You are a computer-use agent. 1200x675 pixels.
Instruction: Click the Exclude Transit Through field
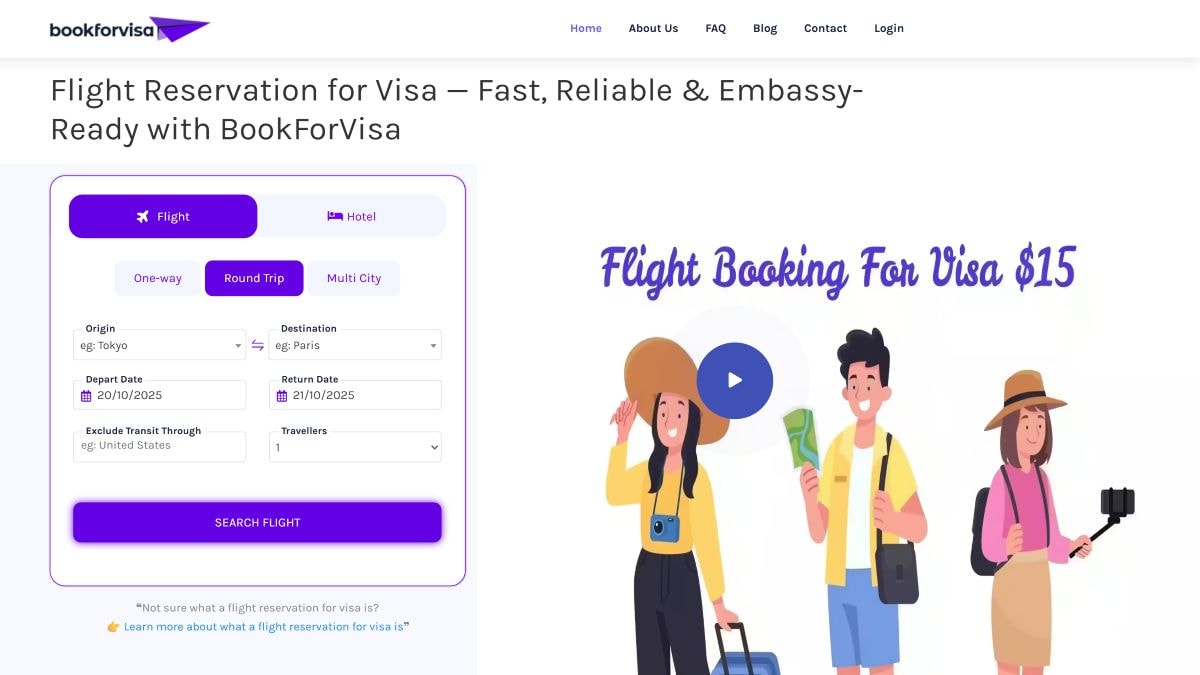click(x=159, y=447)
